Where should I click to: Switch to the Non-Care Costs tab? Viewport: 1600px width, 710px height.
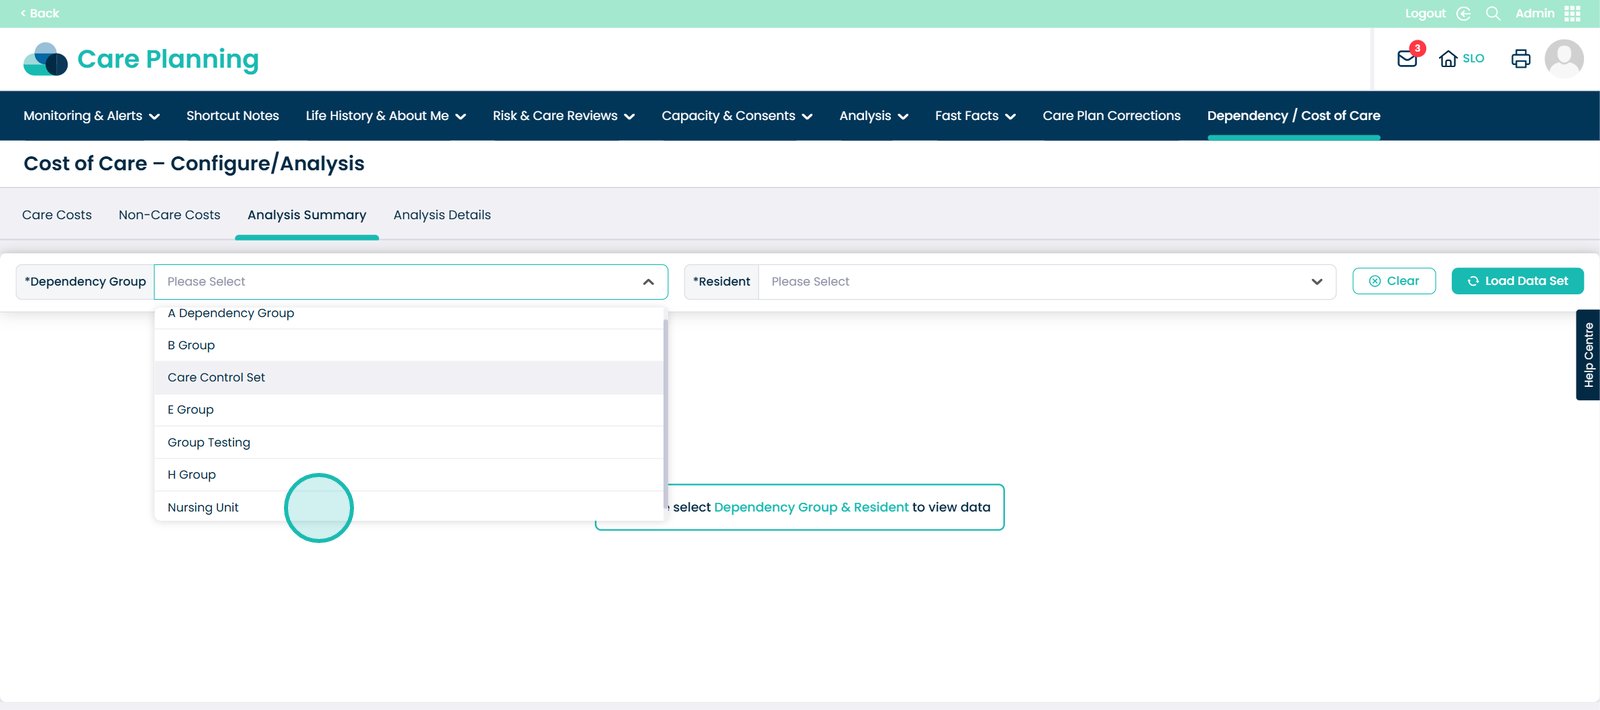pyautogui.click(x=169, y=215)
